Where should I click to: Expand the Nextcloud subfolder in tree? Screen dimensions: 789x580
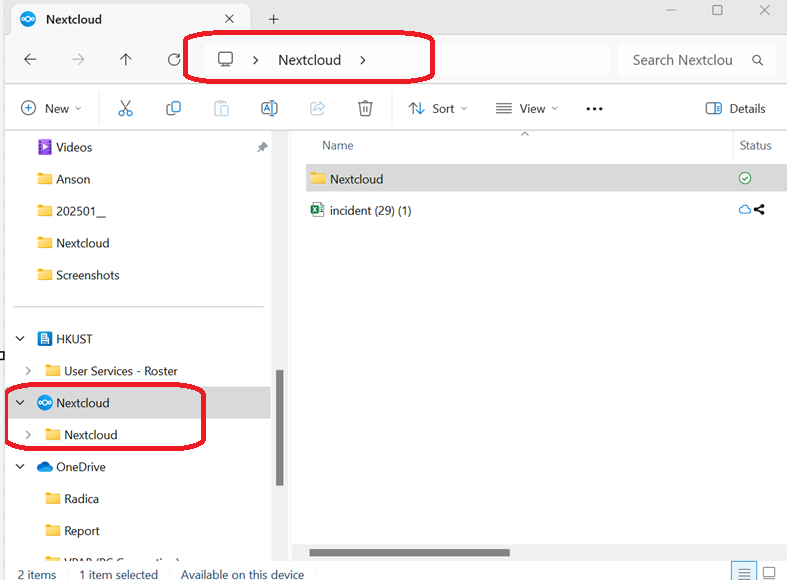click(x=28, y=435)
